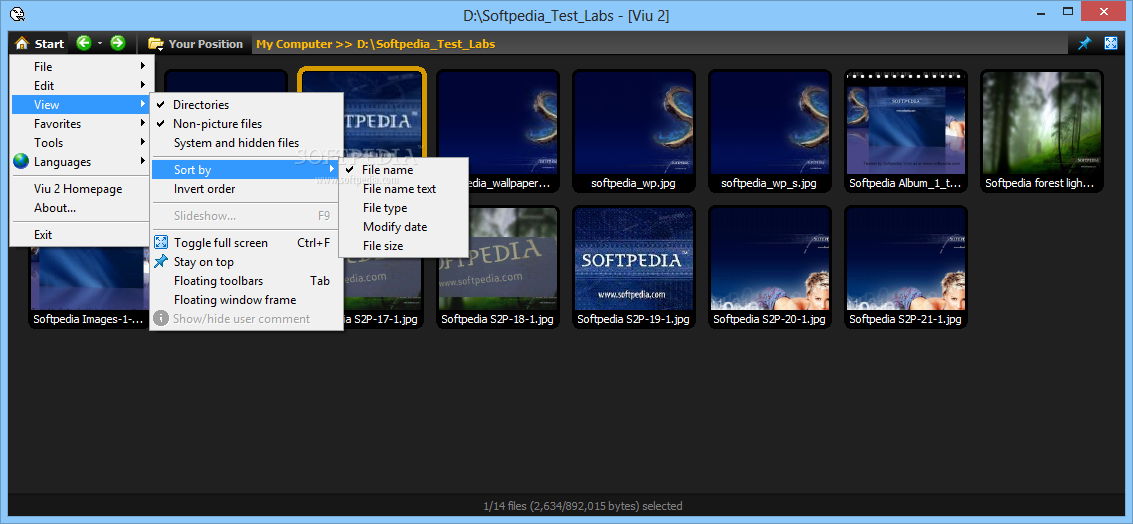The width and height of the screenshot is (1133, 524).
Task: Go forward with green right arrow
Action: [118, 43]
